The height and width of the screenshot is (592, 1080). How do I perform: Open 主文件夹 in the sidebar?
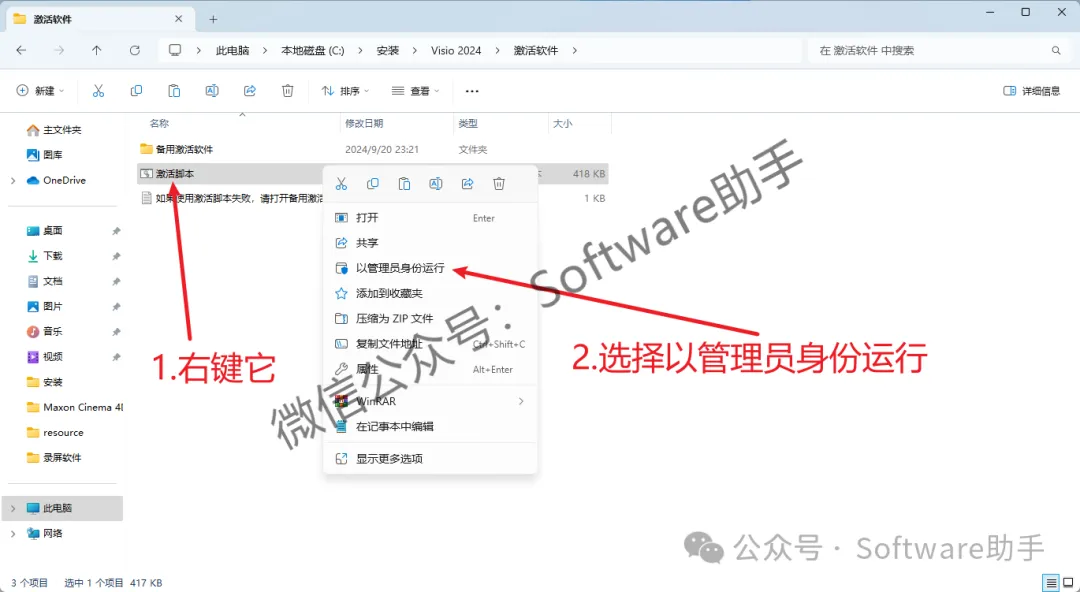click(54, 130)
